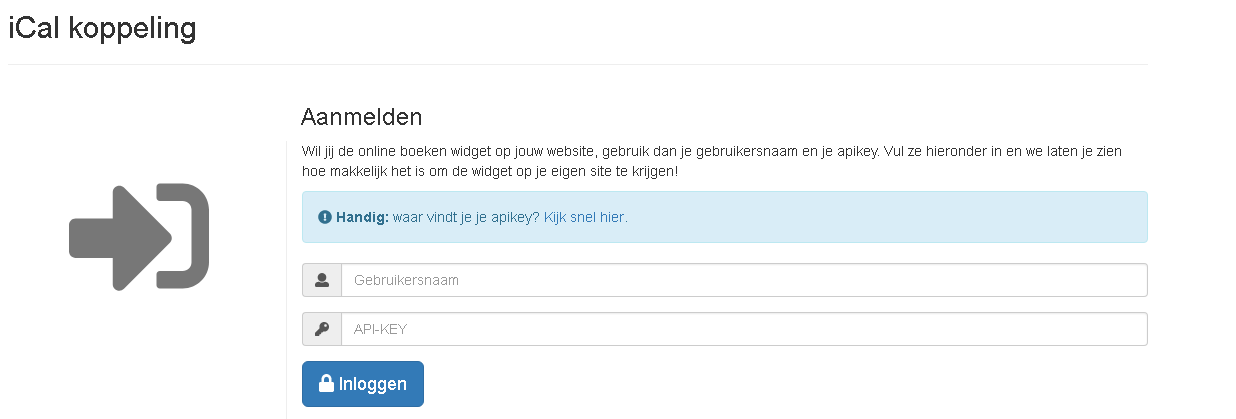Click the 'Inloggen' text label on the button
The width and height of the screenshot is (1236, 419).
(373, 384)
